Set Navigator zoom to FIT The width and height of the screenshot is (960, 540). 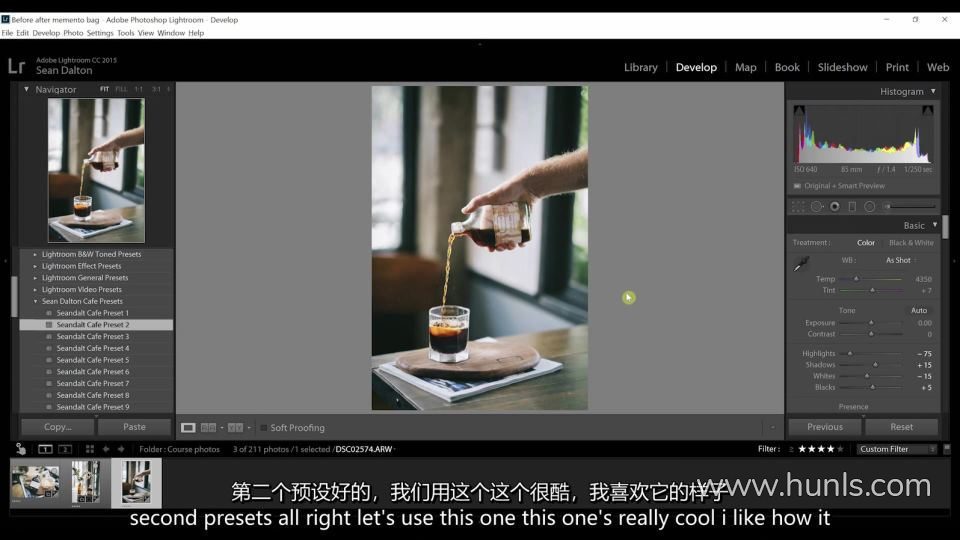(x=105, y=89)
